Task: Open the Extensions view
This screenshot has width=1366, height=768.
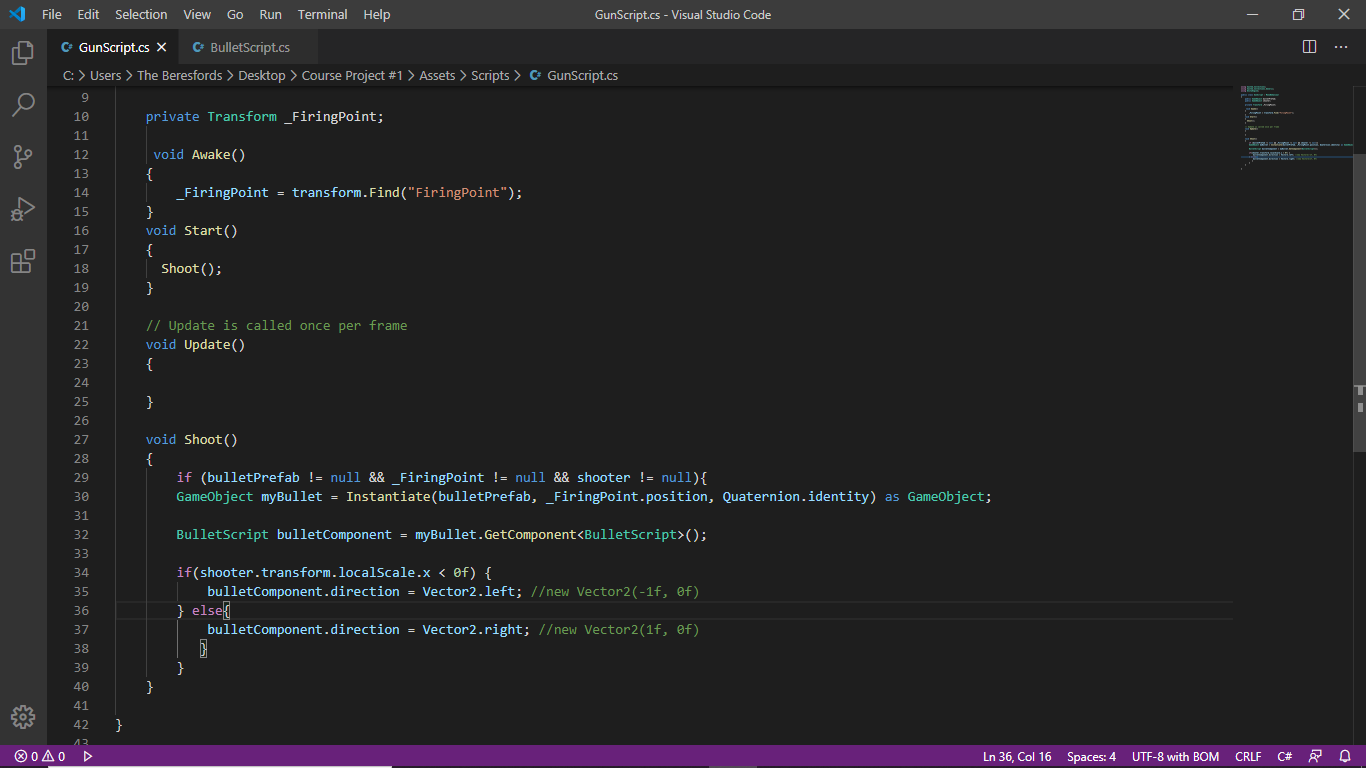Action: pyautogui.click(x=23, y=261)
